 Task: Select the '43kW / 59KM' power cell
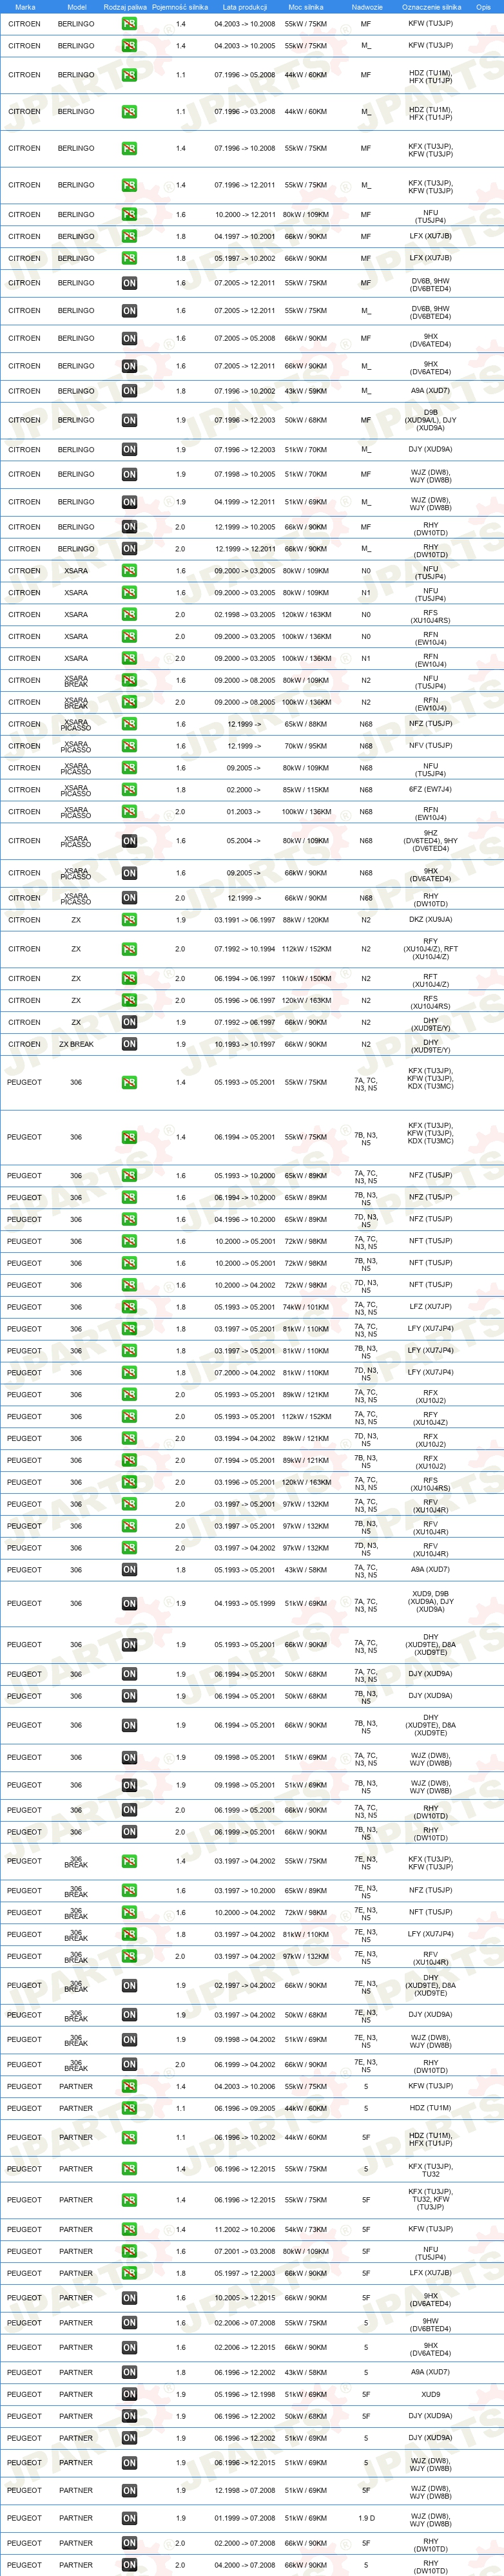pyautogui.click(x=306, y=391)
